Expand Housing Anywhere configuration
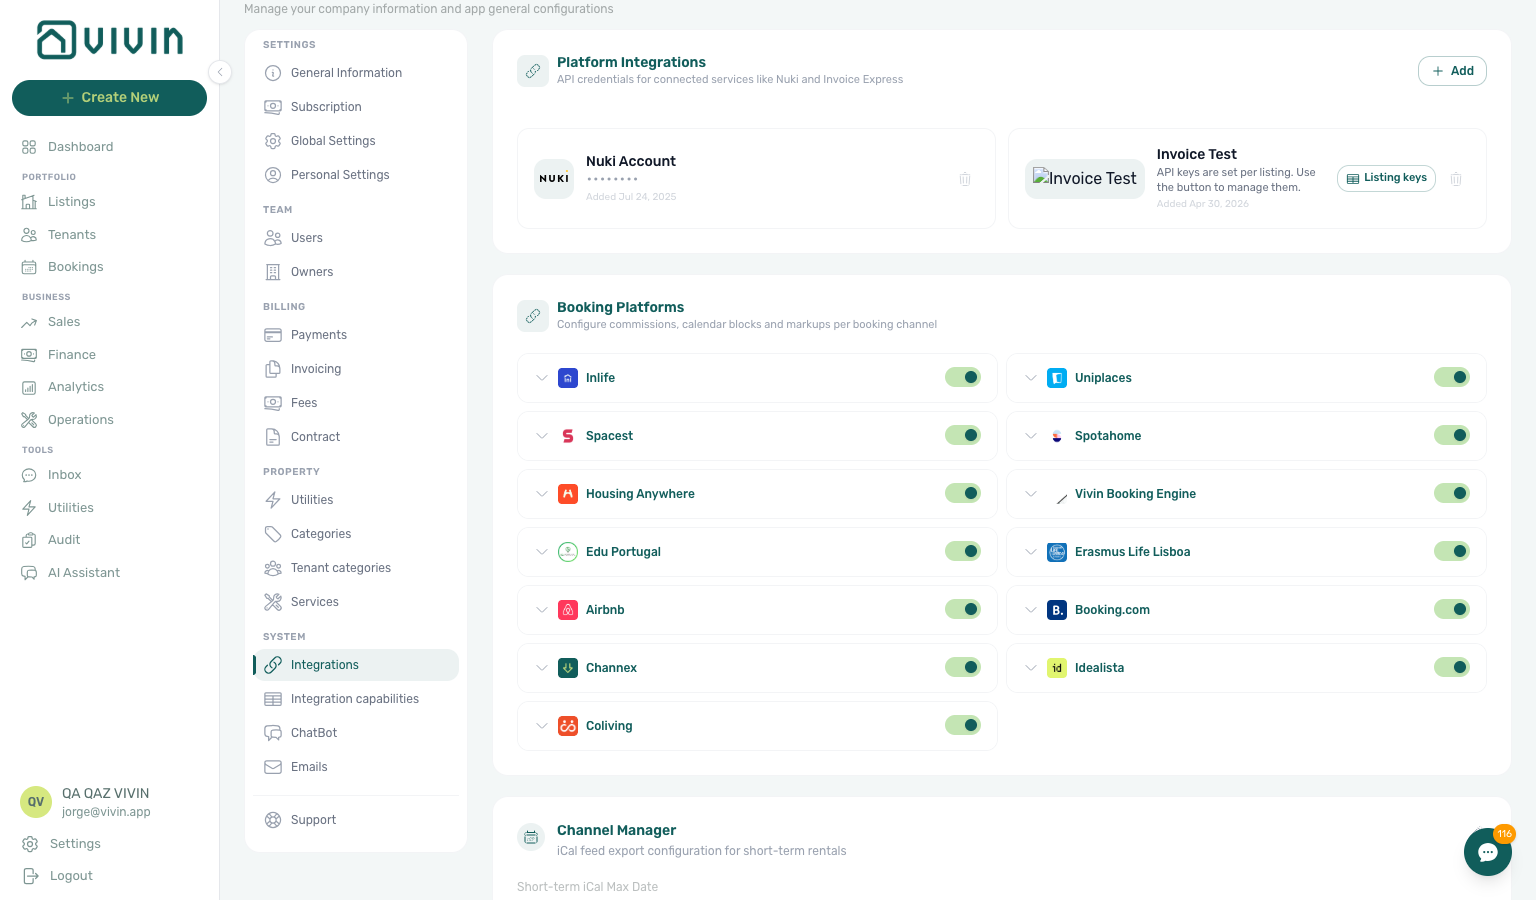Image resolution: width=1536 pixels, height=900 pixels. [x=541, y=494]
